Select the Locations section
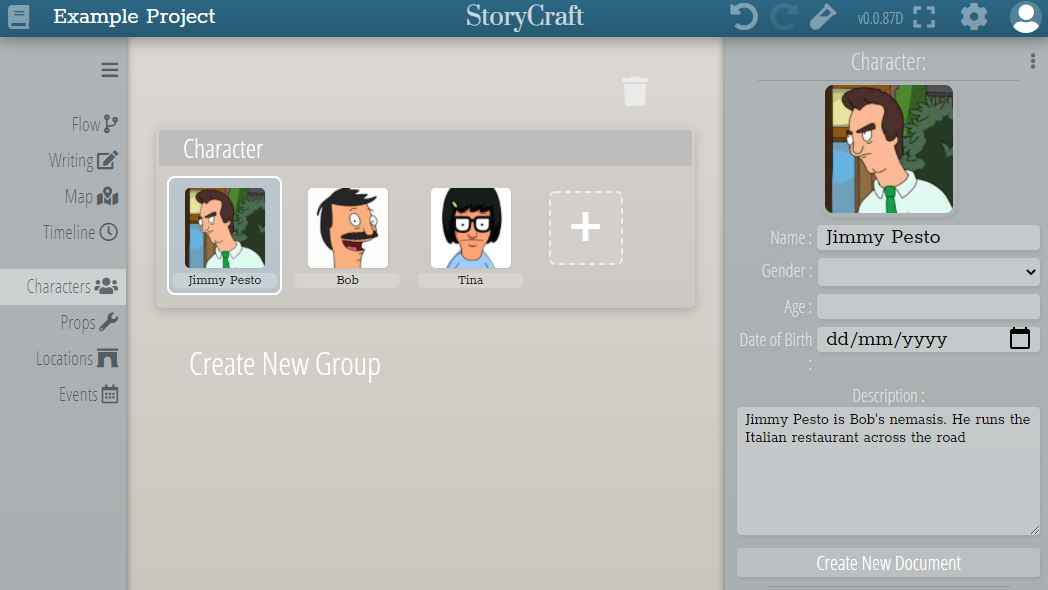 [88, 358]
